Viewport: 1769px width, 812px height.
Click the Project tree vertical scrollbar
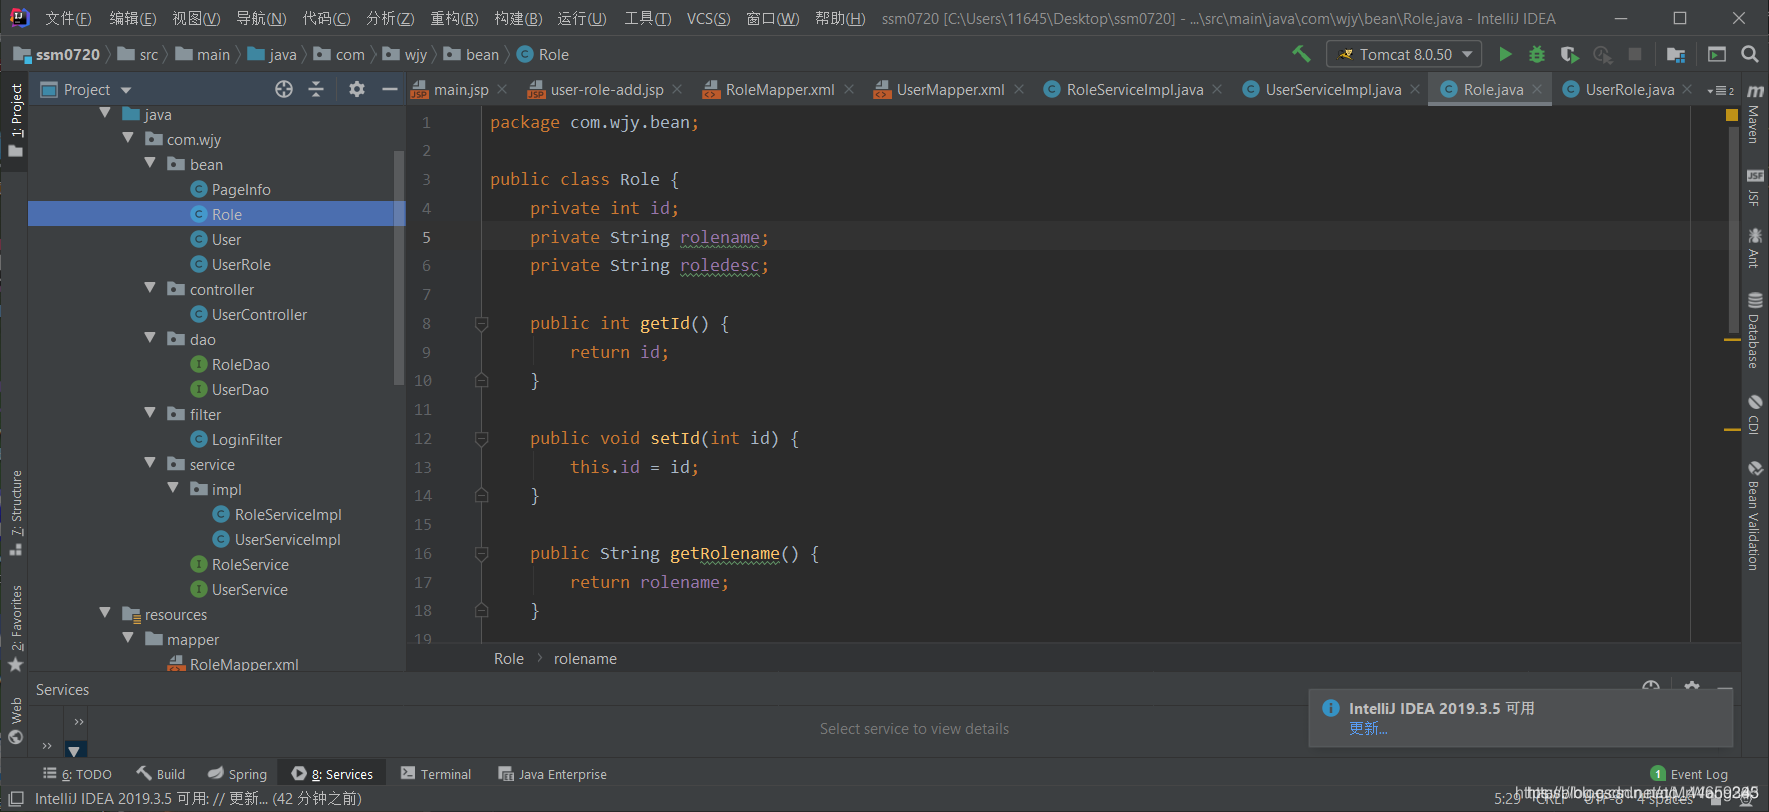tap(399, 267)
